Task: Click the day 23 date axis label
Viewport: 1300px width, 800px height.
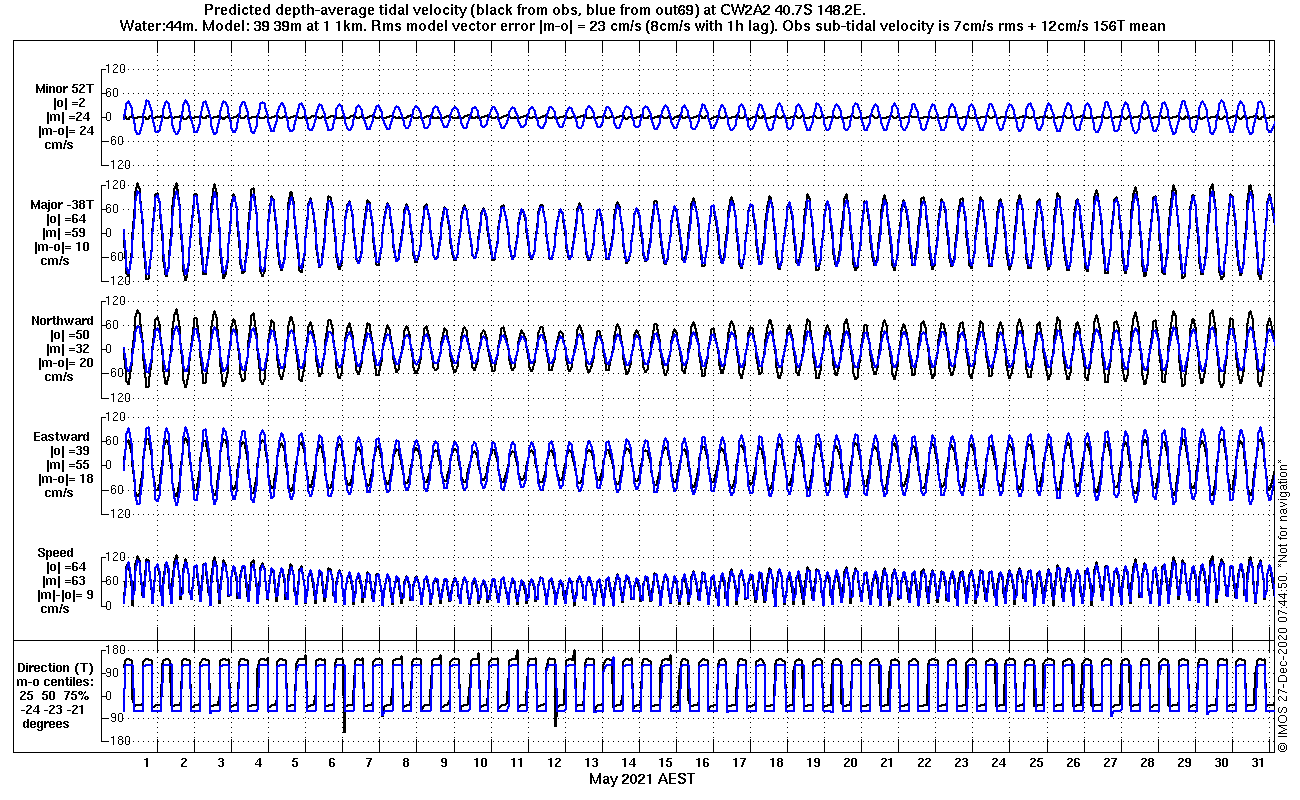Action: tap(961, 763)
